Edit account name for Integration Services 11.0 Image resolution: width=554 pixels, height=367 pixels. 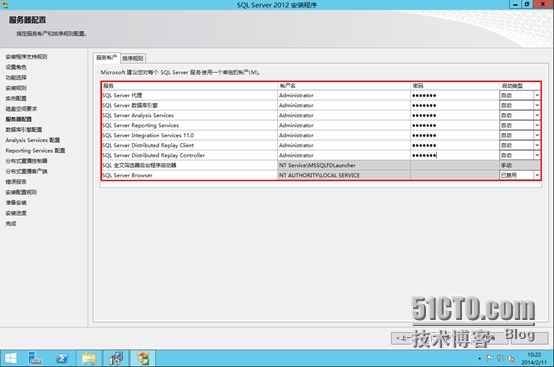[344, 135]
